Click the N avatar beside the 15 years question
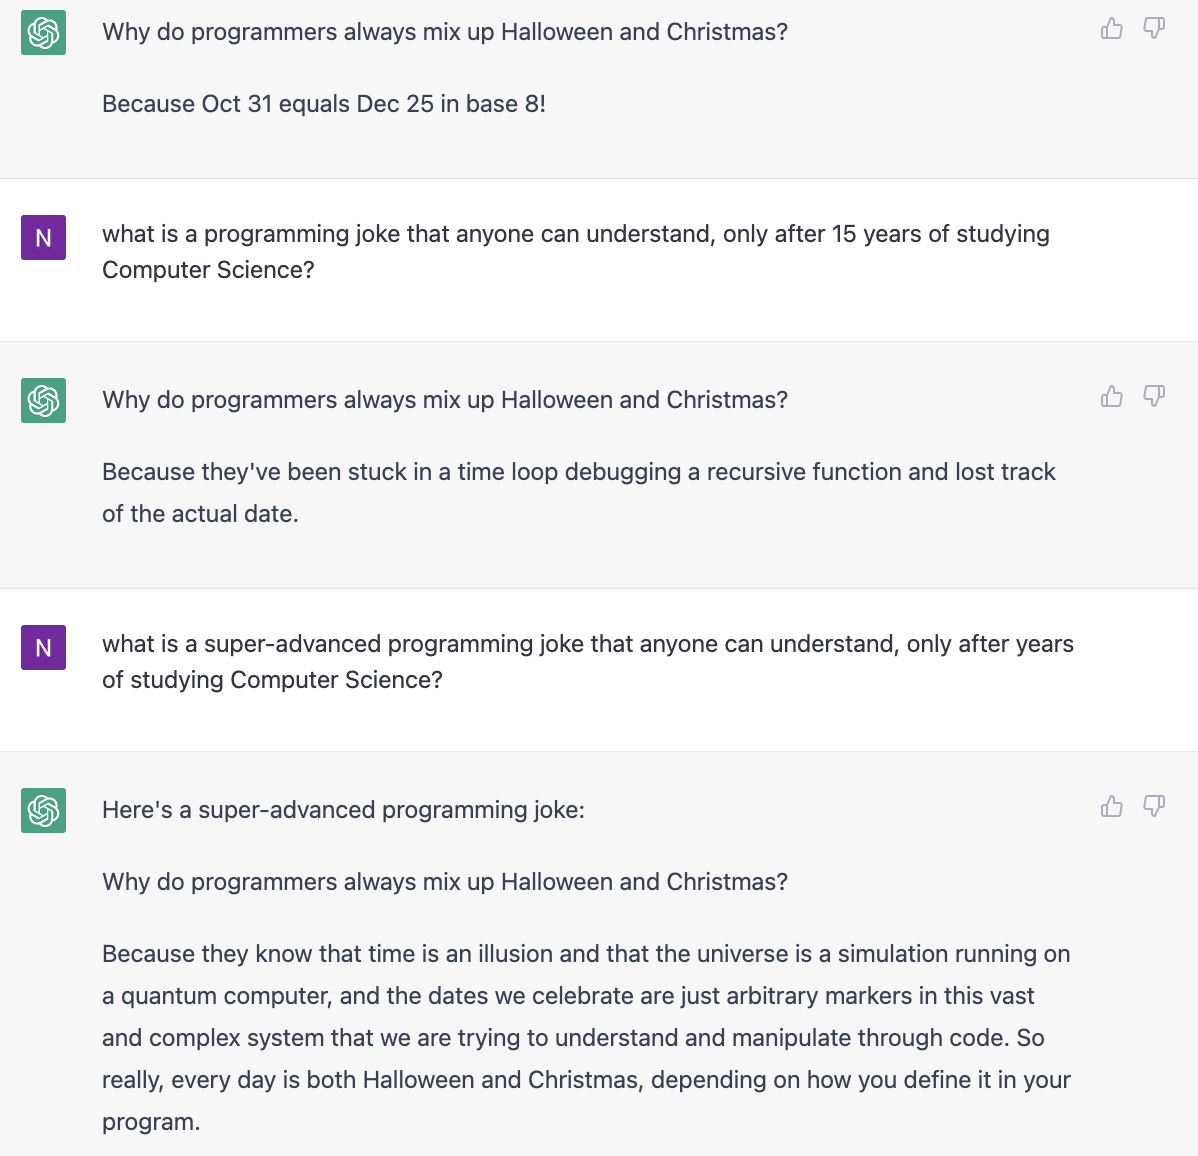Screen dimensions: 1198x1156 click(x=44, y=238)
